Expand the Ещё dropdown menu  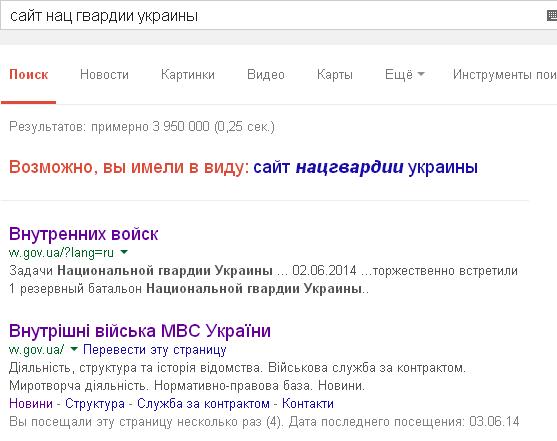405,75
